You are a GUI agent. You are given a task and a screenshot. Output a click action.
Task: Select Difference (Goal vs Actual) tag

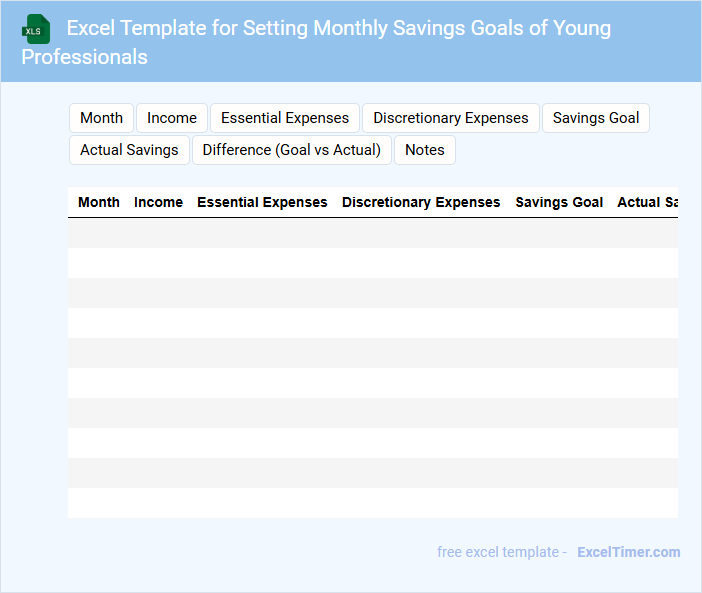(x=292, y=150)
